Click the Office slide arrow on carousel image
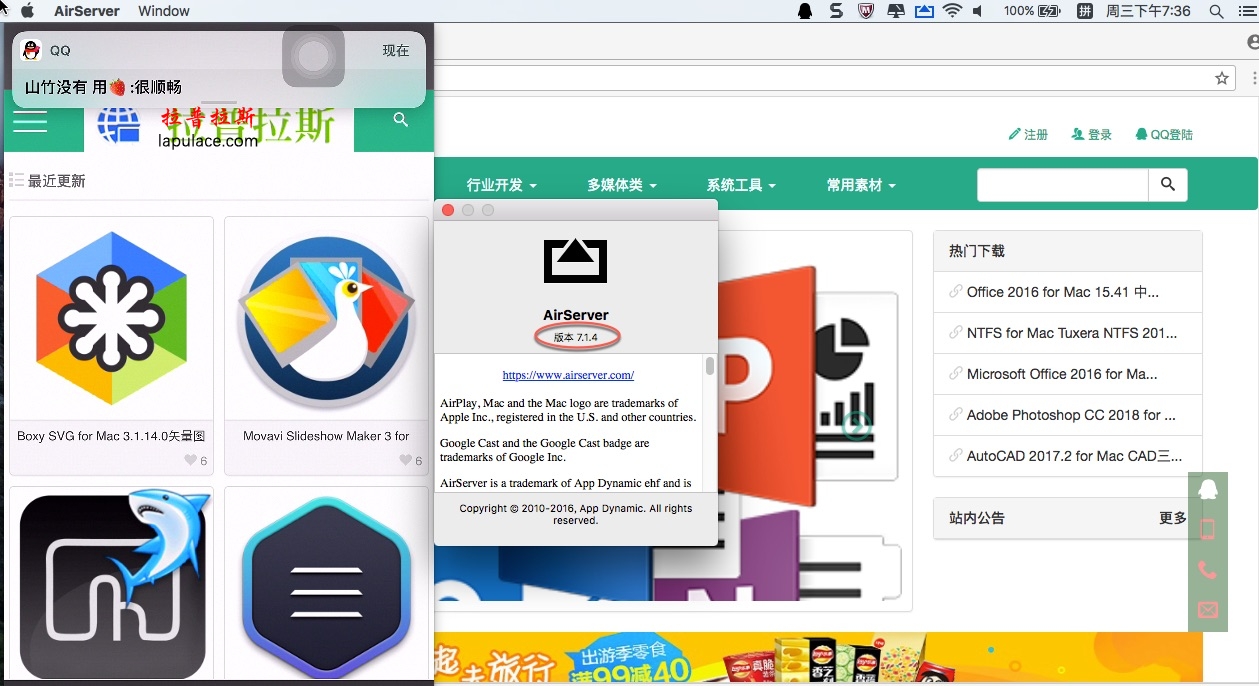Viewport: 1259px width, 686px height. pyautogui.click(x=857, y=427)
